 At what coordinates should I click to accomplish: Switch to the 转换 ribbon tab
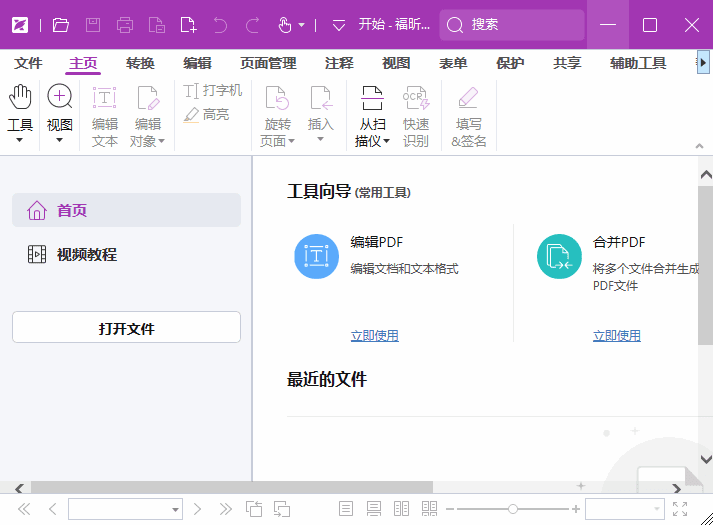point(140,63)
